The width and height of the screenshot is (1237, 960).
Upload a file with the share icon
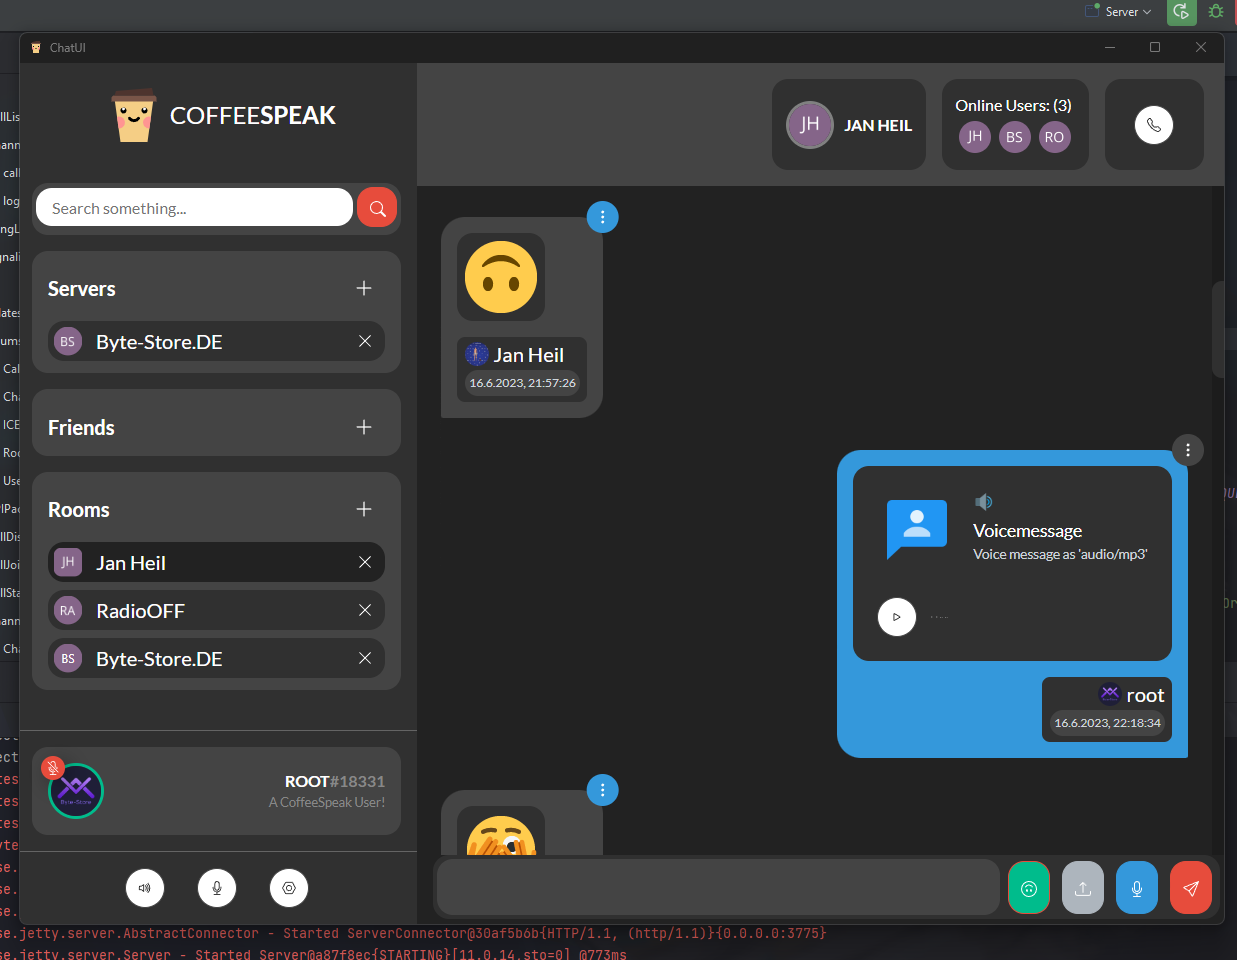[1083, 887]
